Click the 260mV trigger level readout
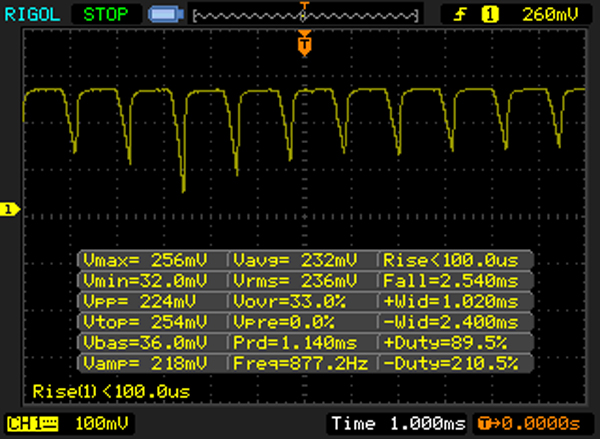The image size is (600, 439). pos(550,15)
